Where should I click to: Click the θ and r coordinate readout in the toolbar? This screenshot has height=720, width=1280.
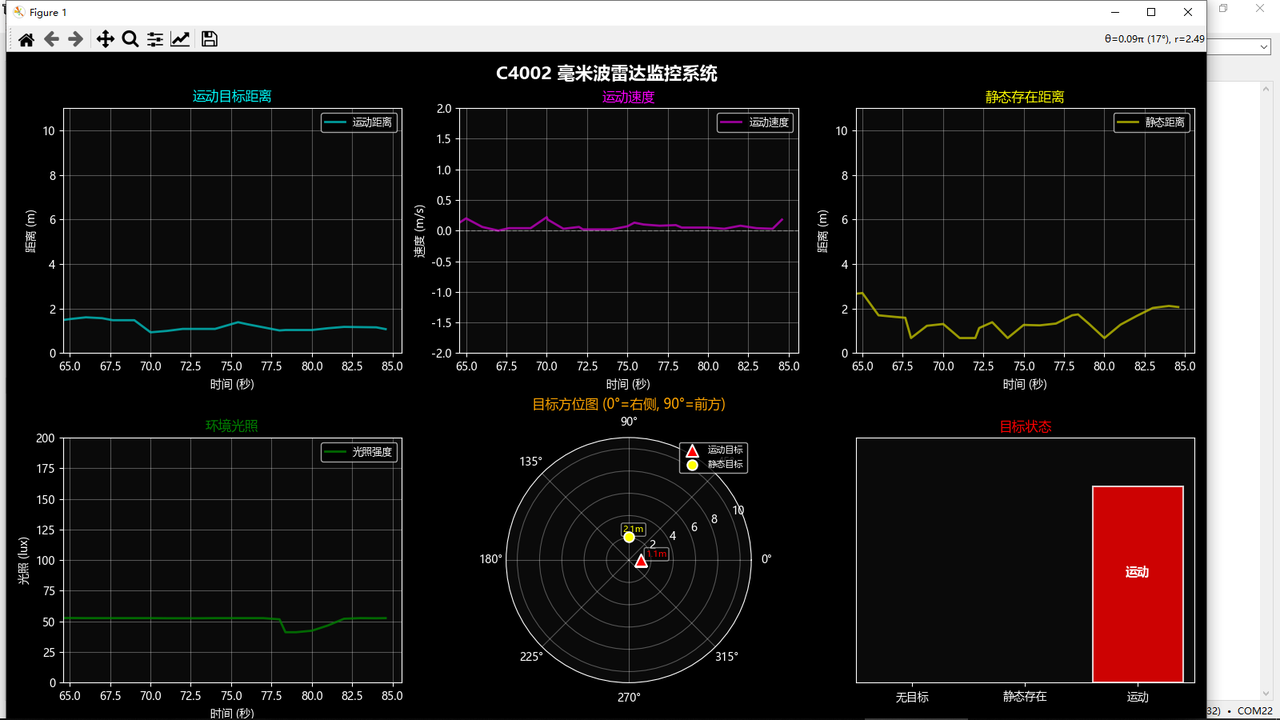pos(1154,39)
